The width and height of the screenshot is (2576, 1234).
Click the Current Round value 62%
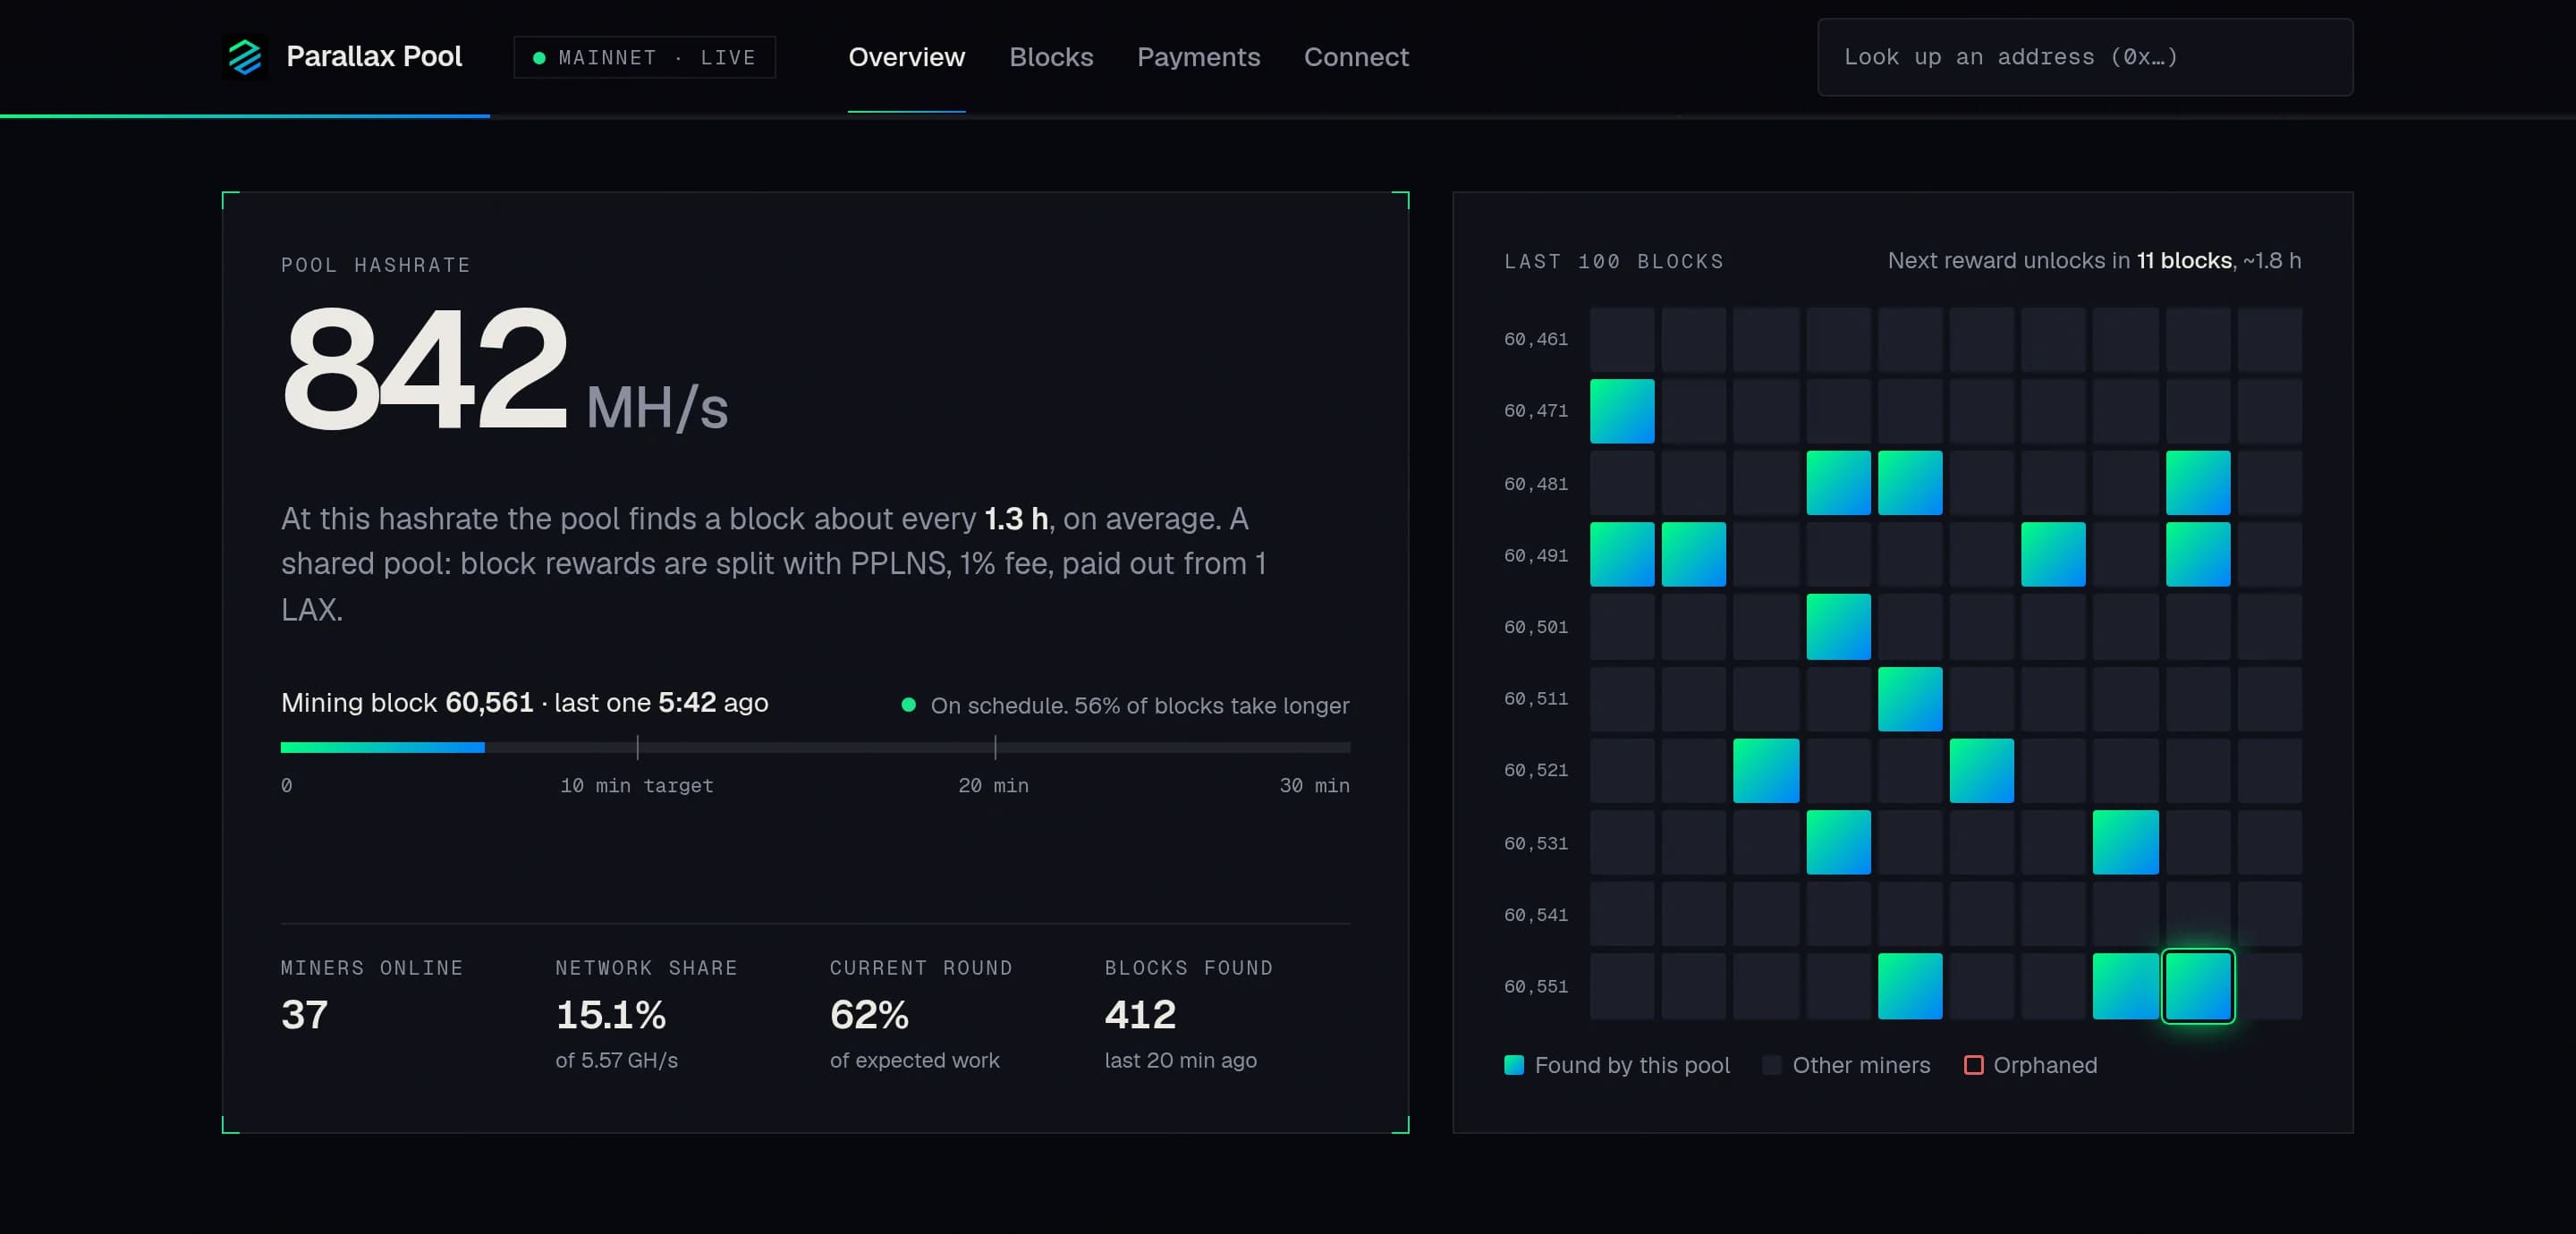tap(869, 1015)
